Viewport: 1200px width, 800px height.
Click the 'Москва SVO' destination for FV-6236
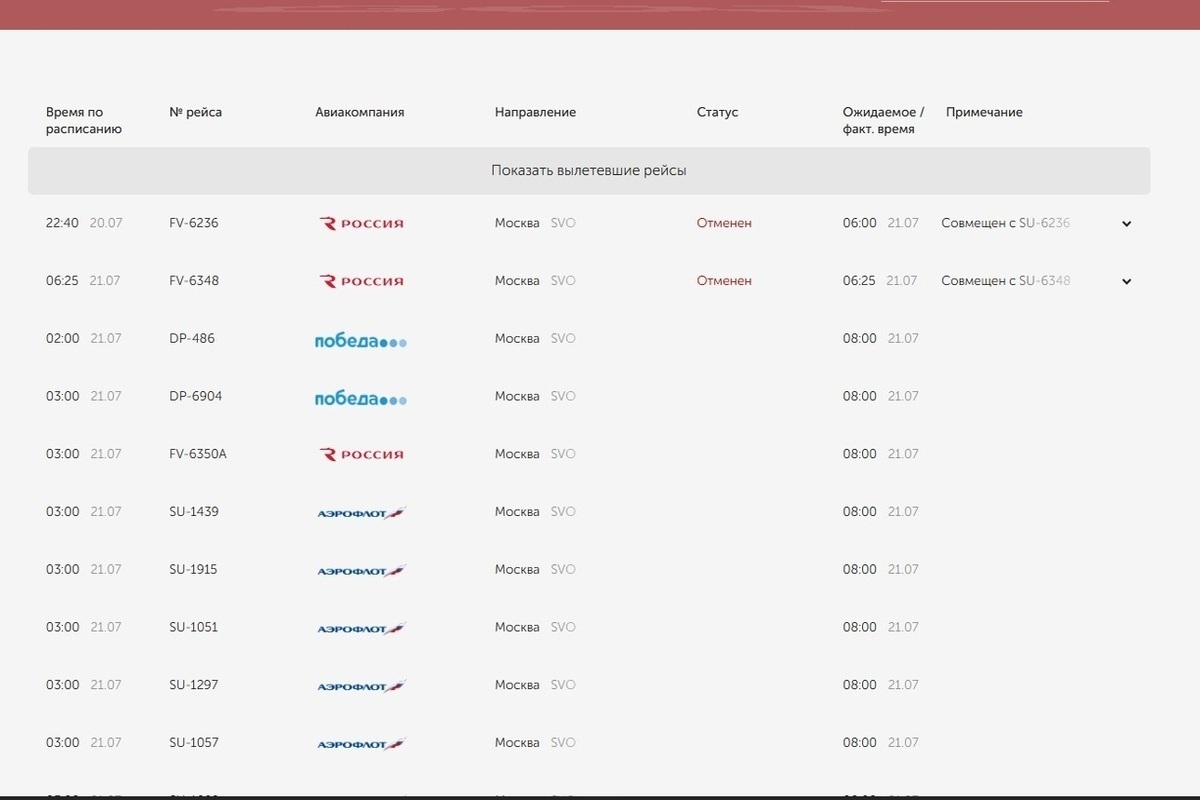pos(535,223)
